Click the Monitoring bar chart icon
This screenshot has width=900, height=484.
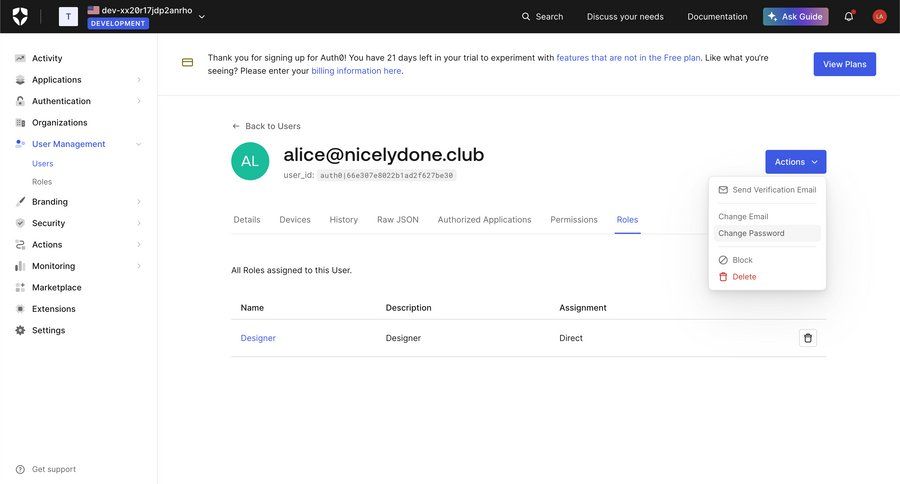[x=20, y=266]
